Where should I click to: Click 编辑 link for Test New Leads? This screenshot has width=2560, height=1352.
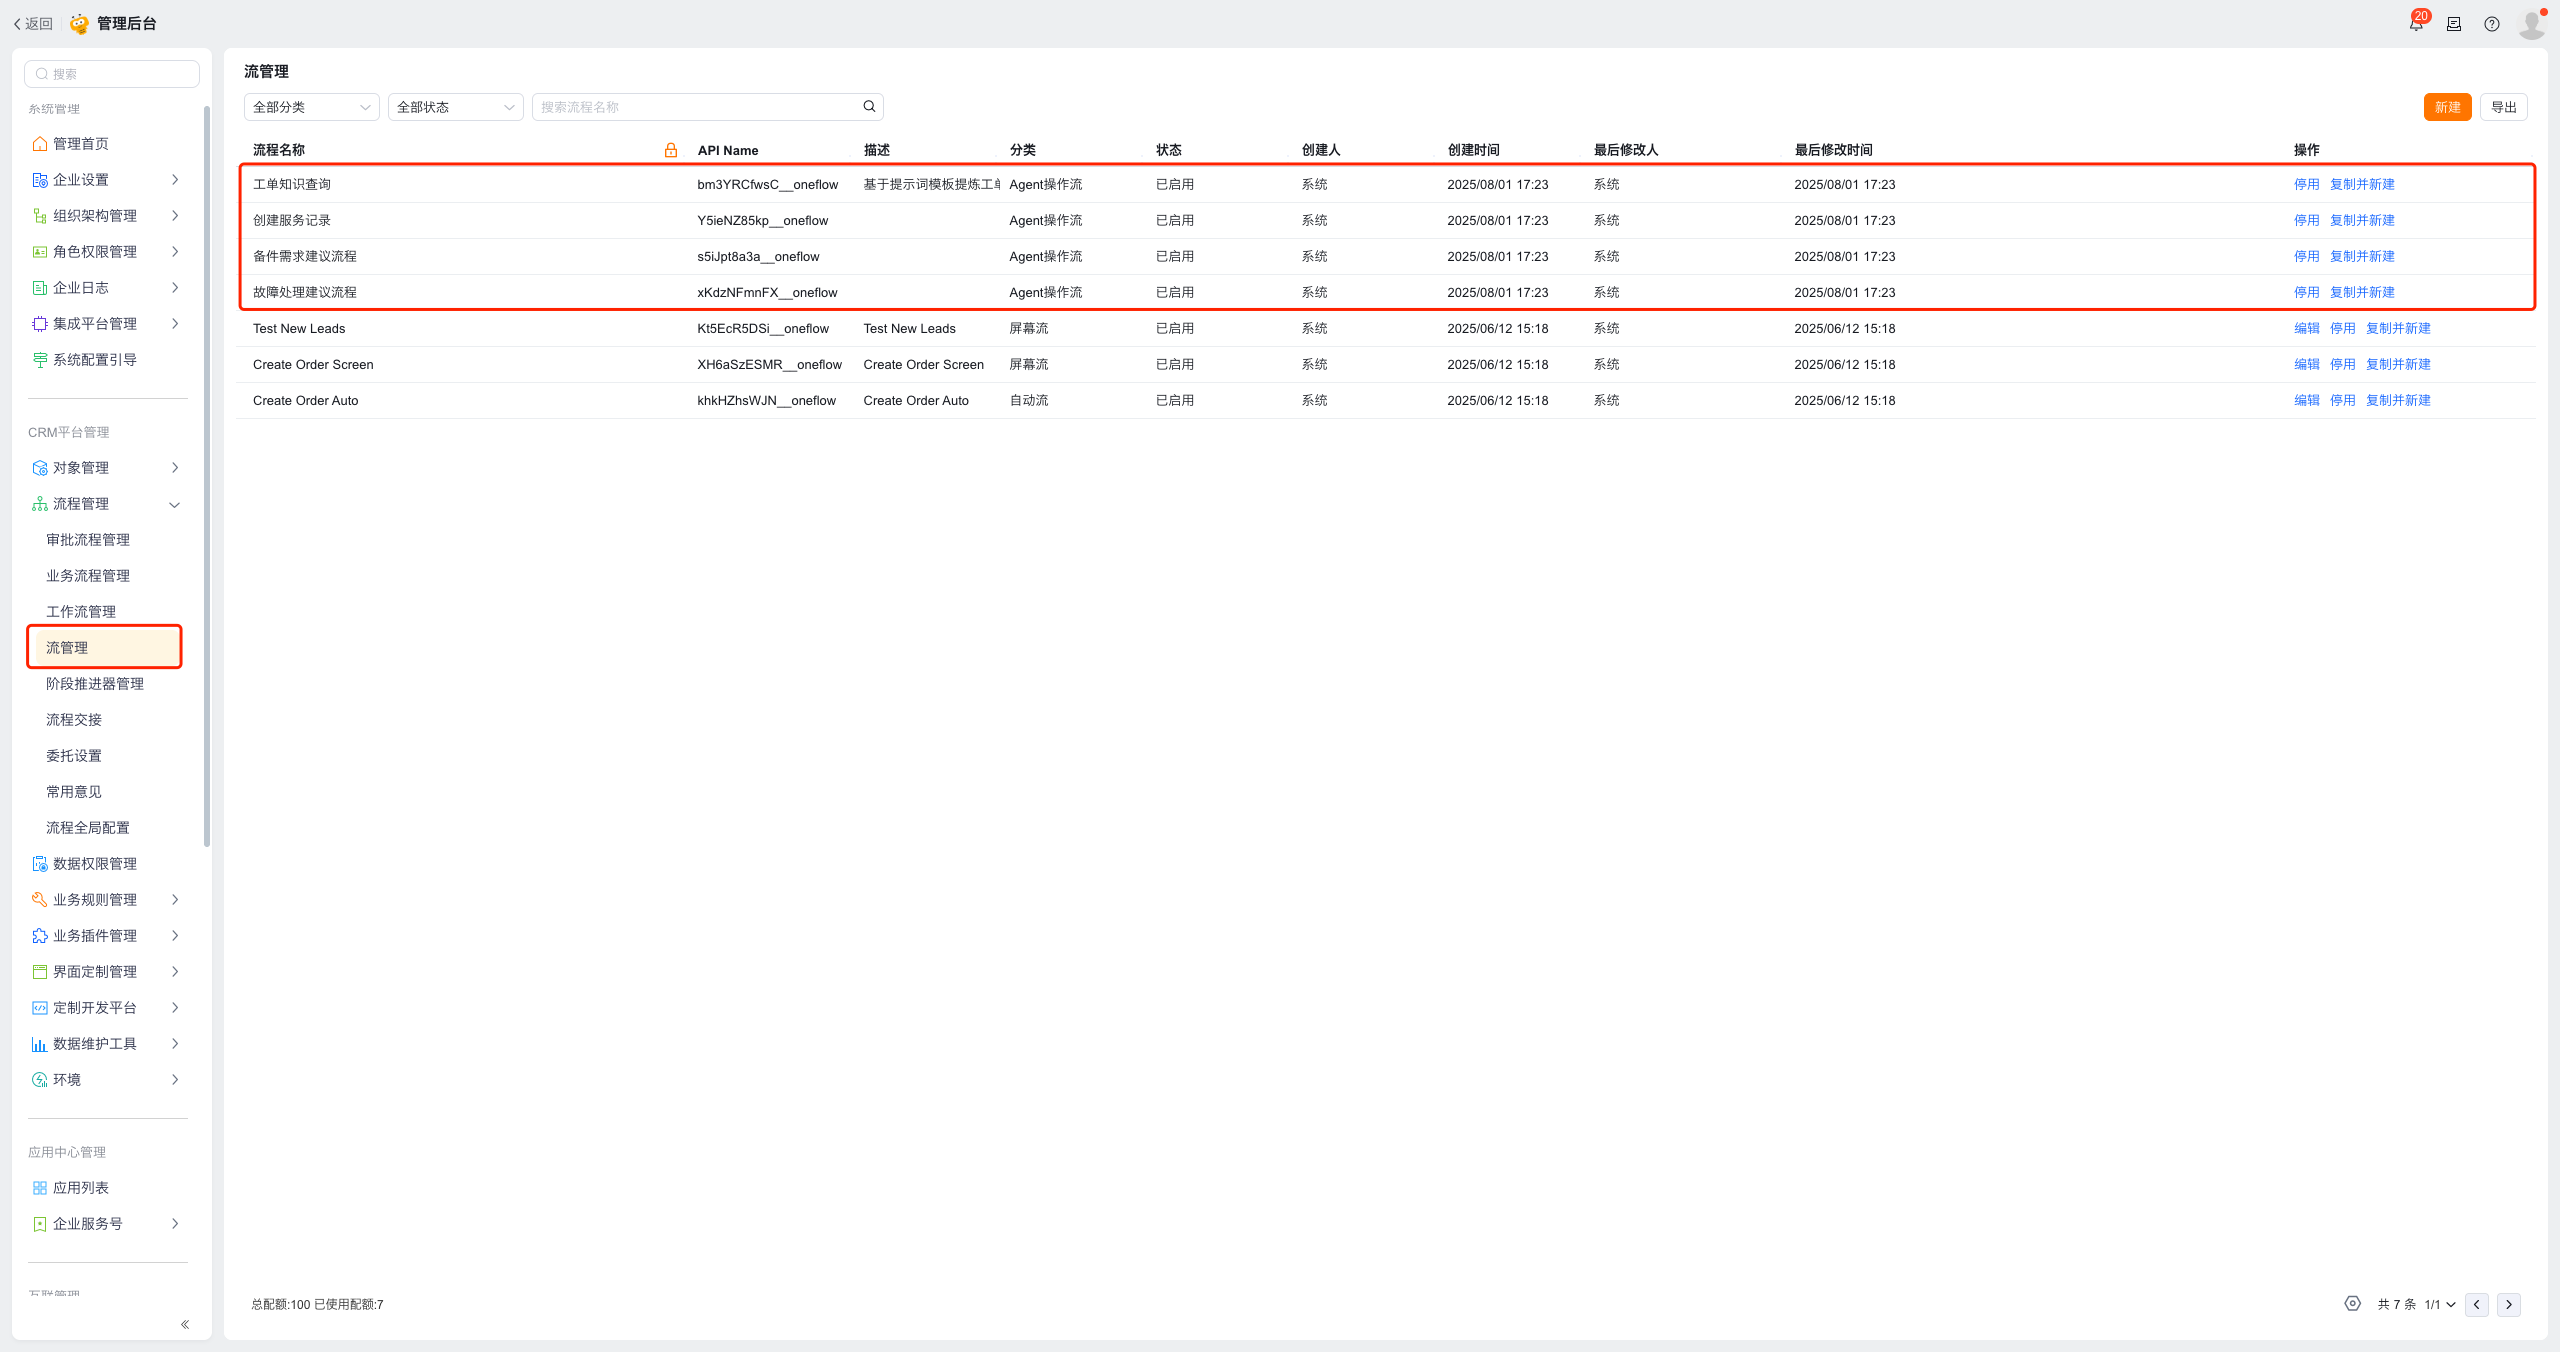click(x=2306, y=328)
